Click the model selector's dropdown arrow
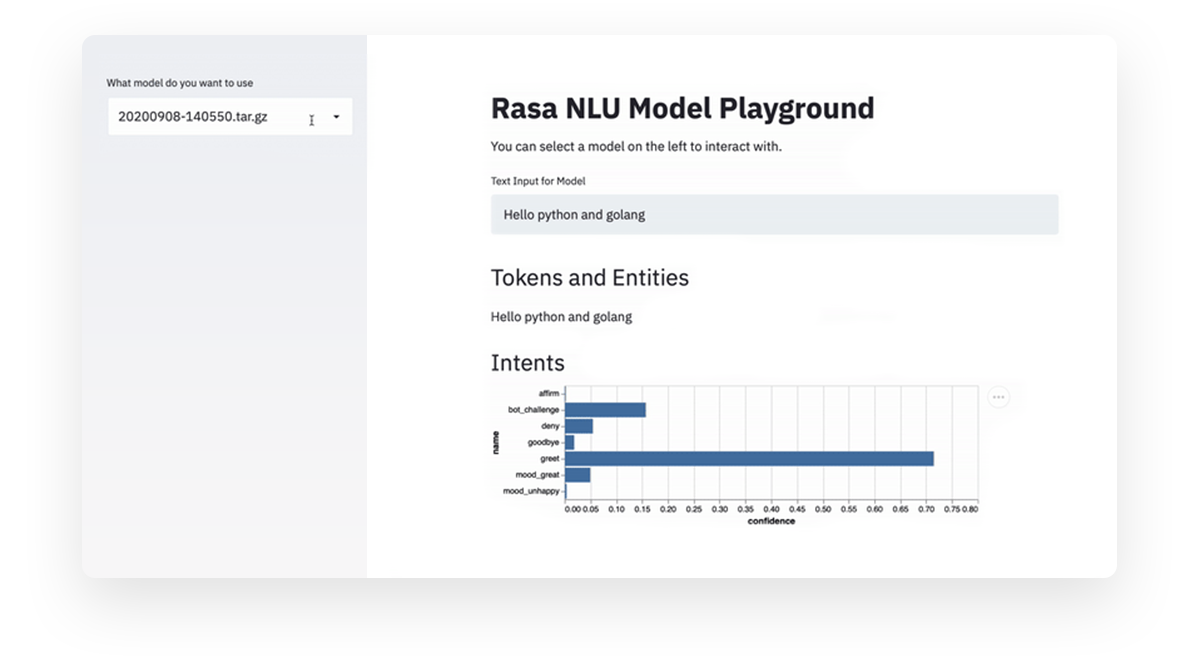 (x=336, y=117)
